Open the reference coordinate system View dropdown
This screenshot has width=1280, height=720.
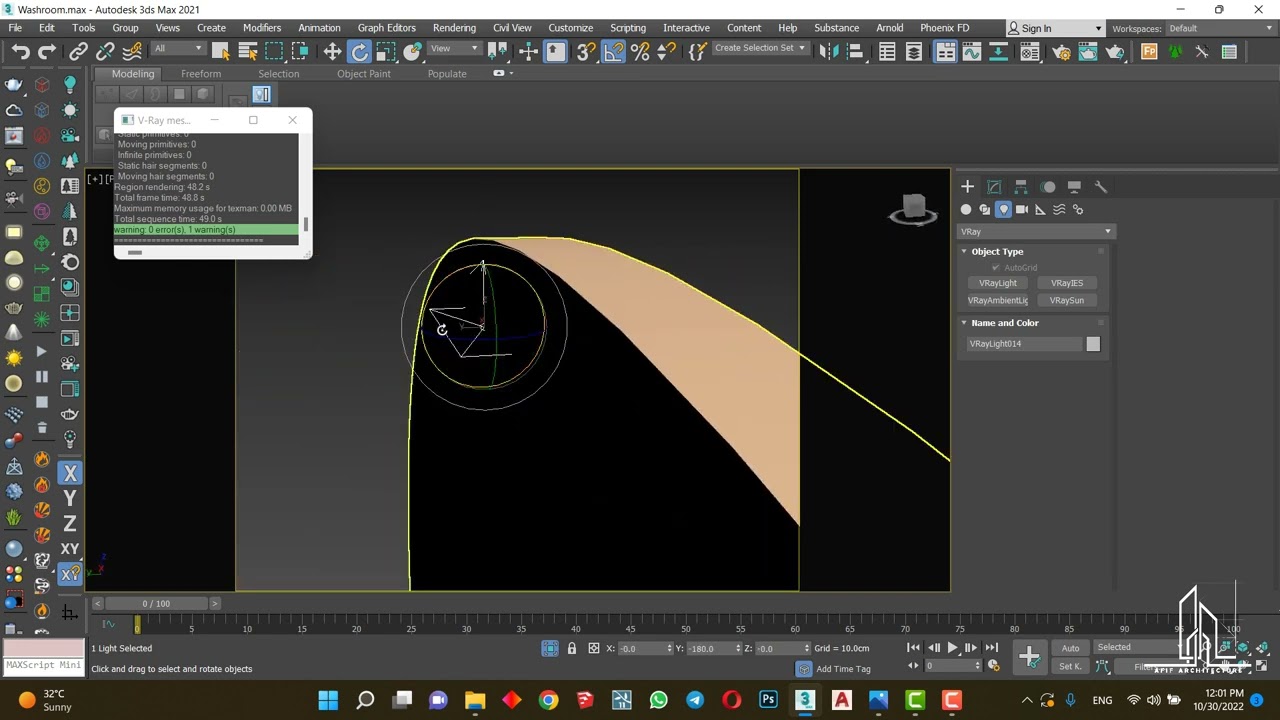coord(454,49)
